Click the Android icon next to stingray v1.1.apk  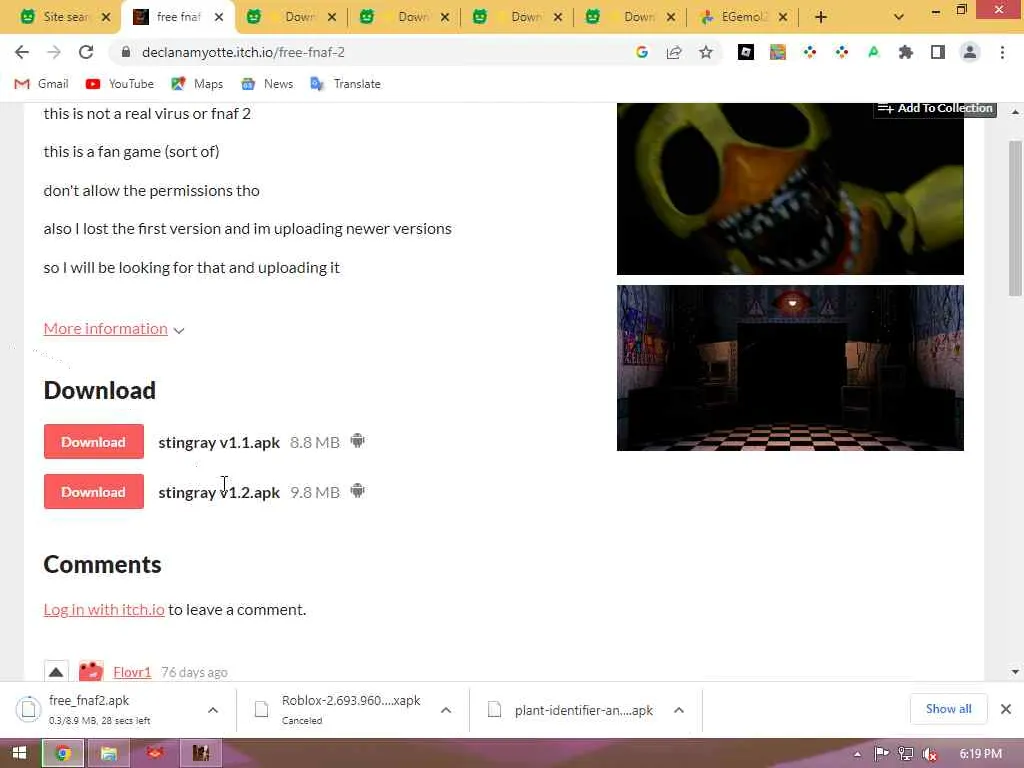pos(357,441)
